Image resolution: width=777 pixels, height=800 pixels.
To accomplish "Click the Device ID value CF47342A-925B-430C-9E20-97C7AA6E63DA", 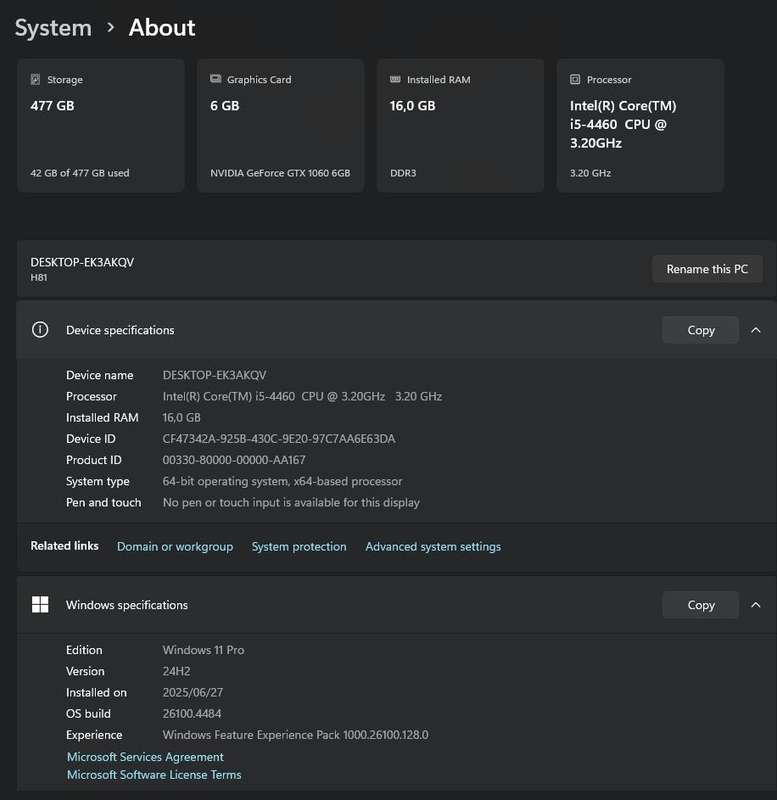I will [279, 439].
